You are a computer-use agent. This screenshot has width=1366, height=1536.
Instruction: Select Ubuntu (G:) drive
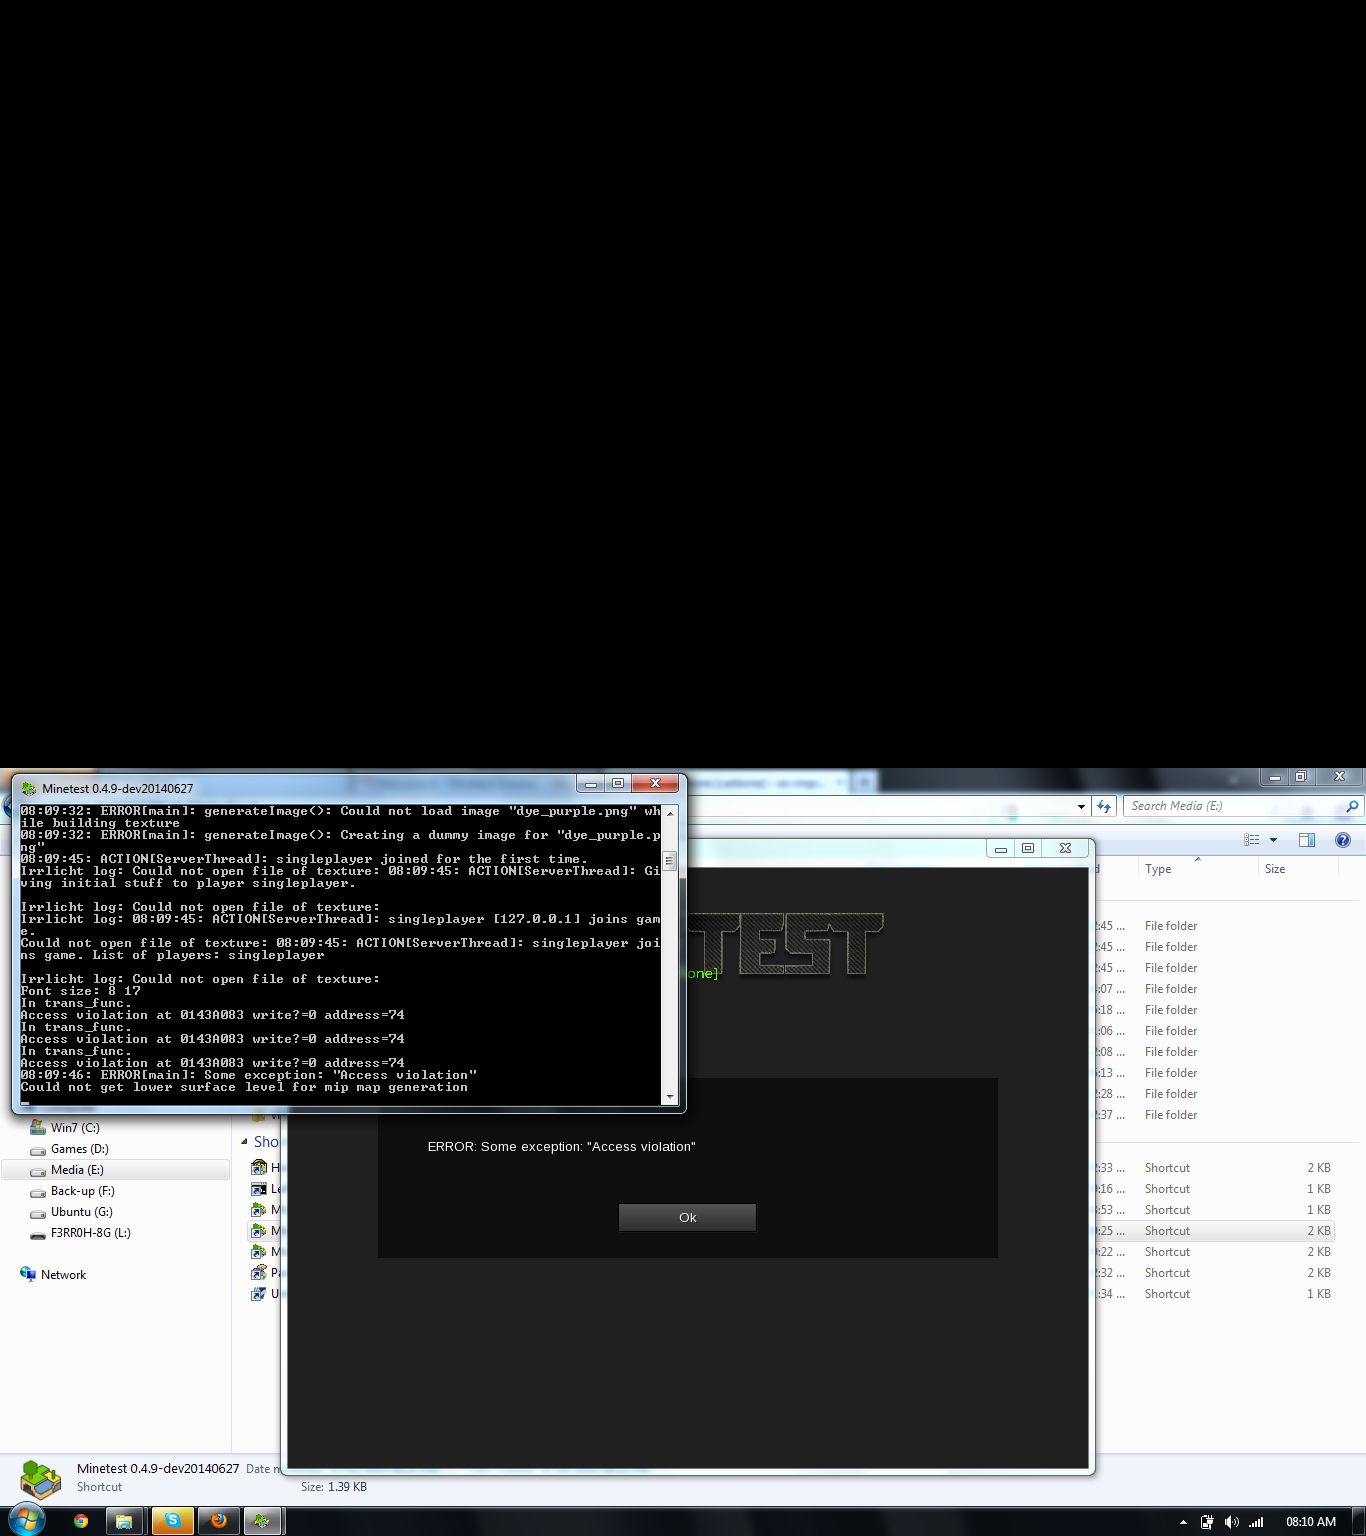click(81, 1212)
